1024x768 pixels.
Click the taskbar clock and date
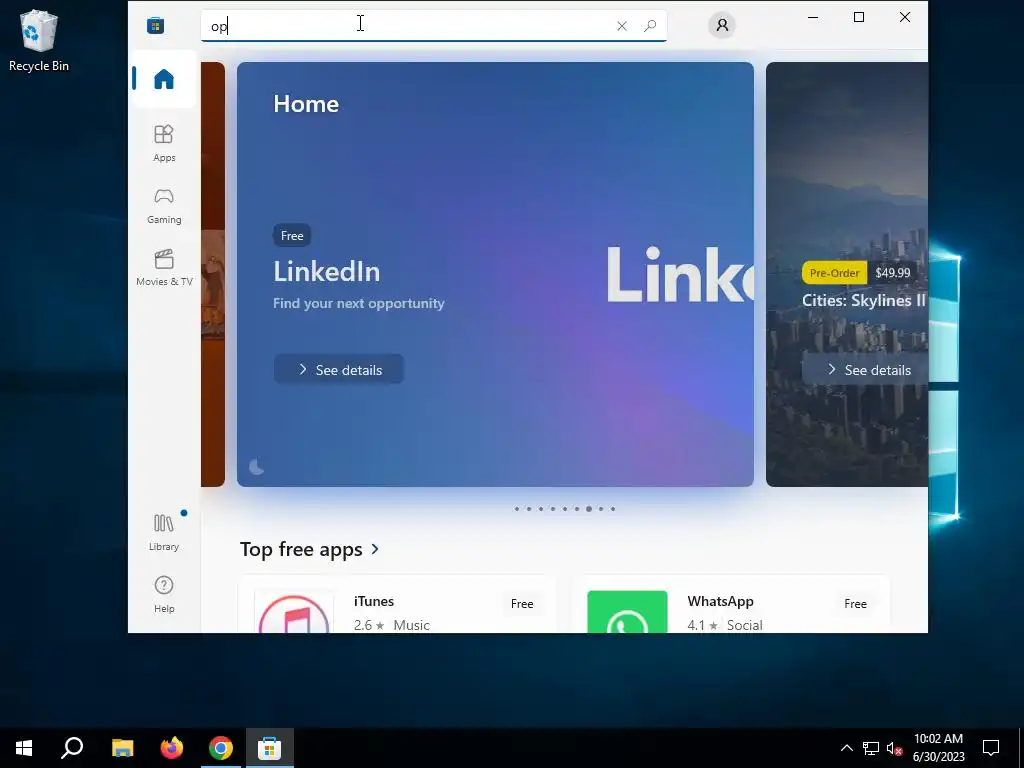tap(938, 748)
